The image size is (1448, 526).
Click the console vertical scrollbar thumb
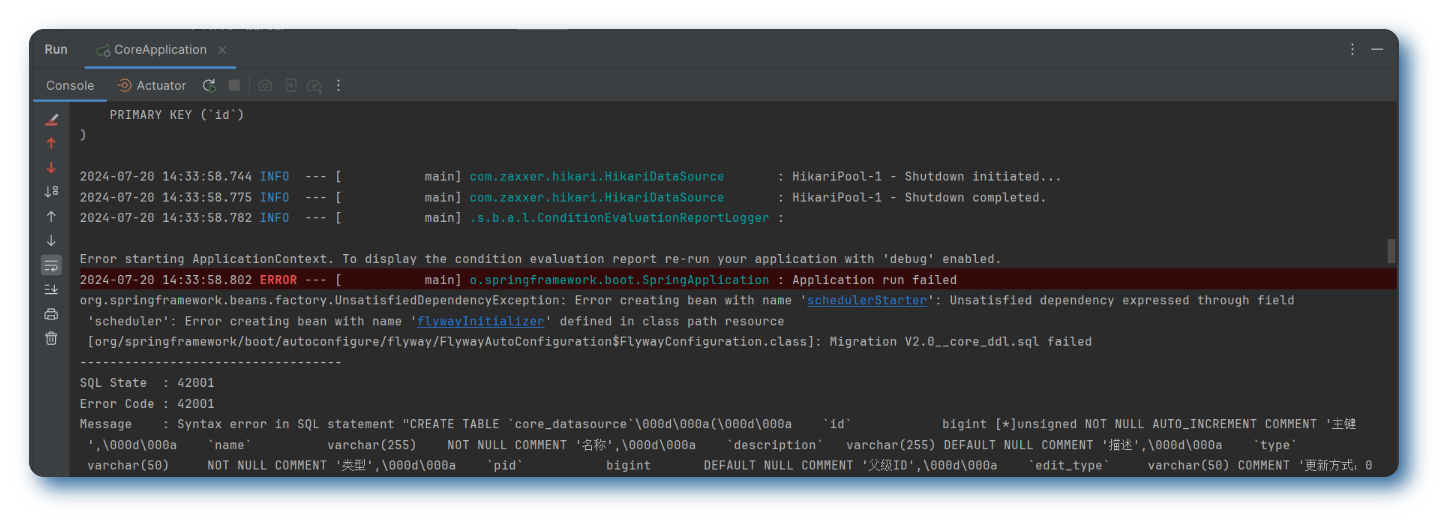(x=1391, y=250)
